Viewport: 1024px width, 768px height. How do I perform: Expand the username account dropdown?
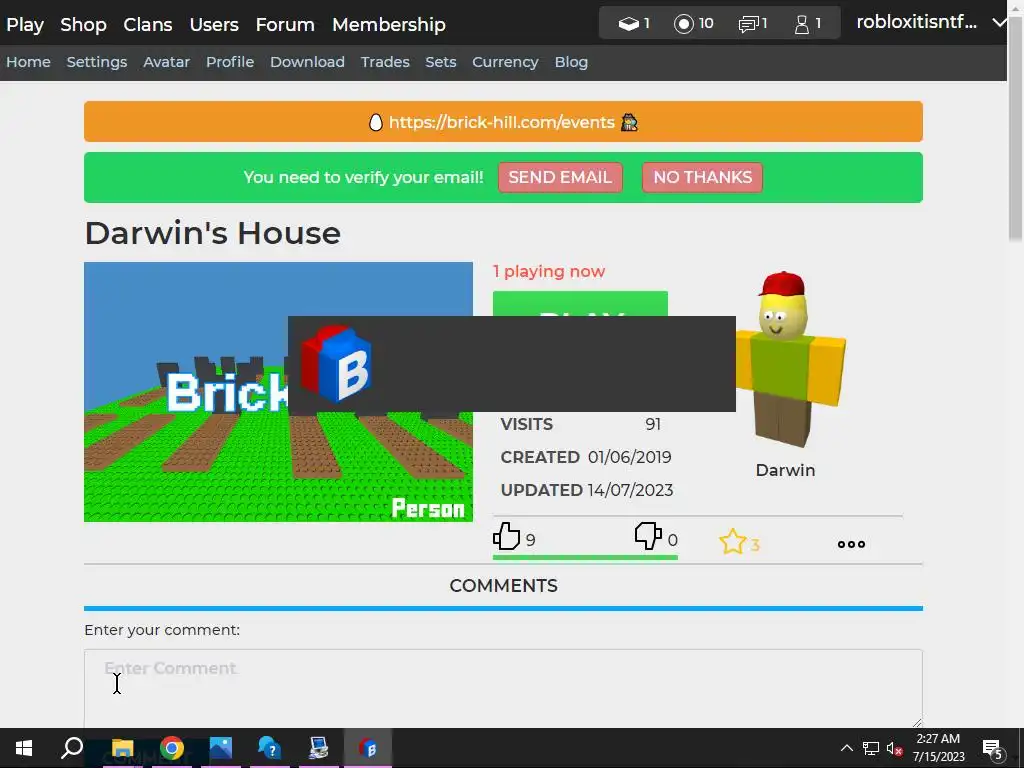pyautogui.click(x=999, y=23)
